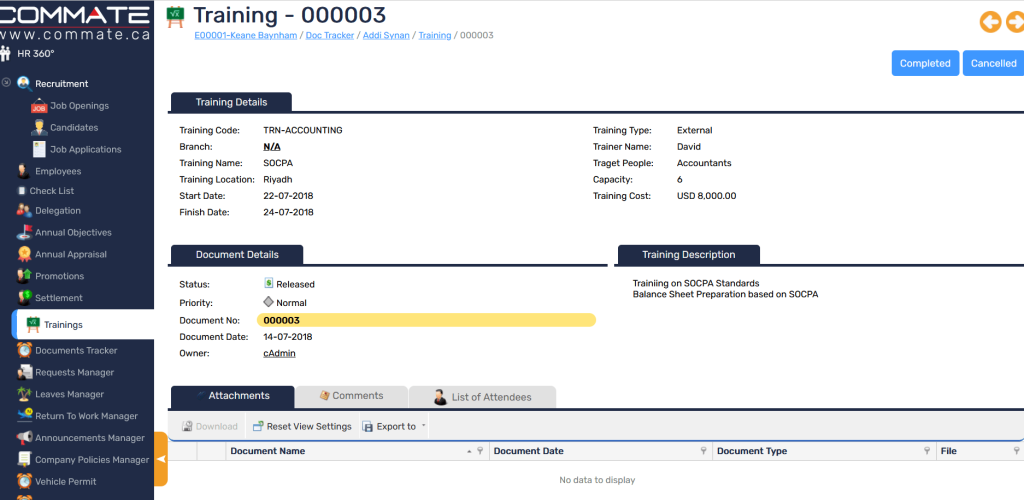Click Doc Tracker breadcrumb link

pos(332,35)
